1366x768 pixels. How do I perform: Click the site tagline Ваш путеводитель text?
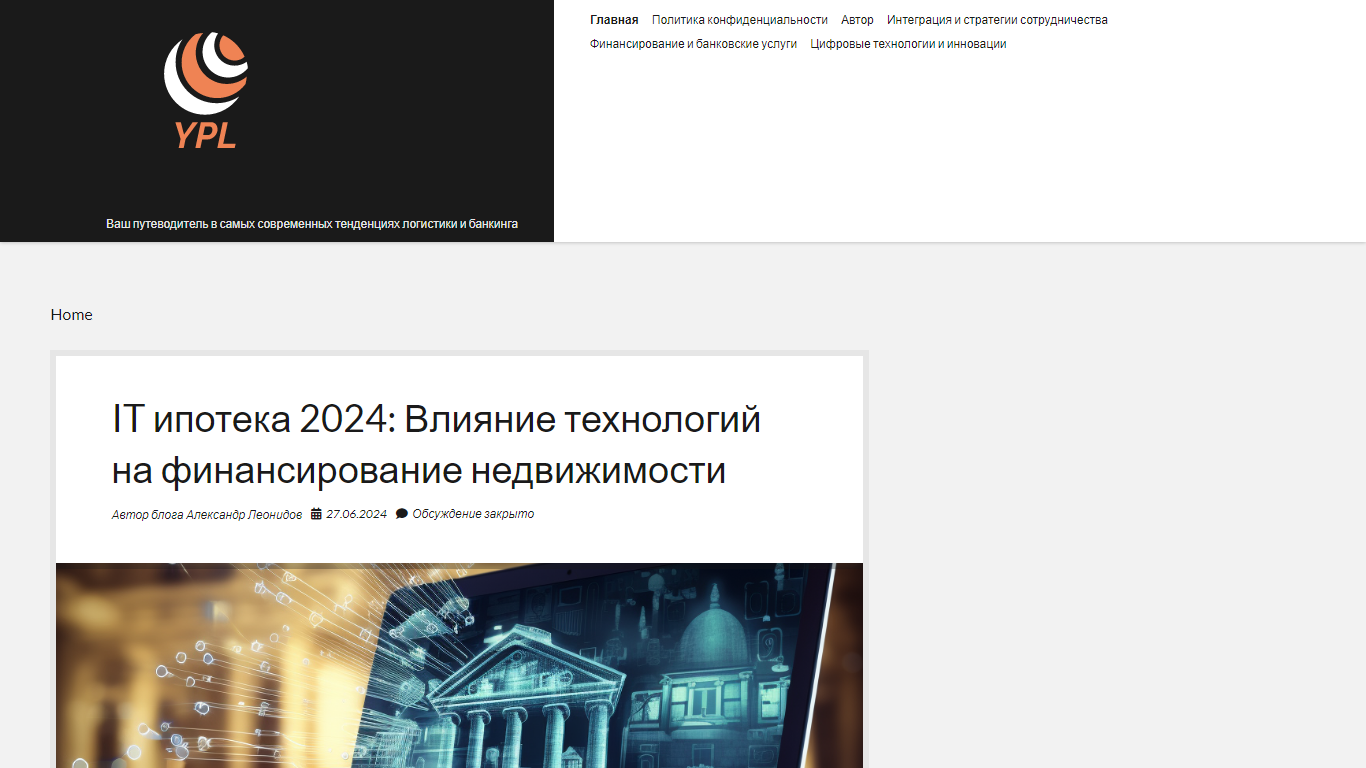(312, 224)
